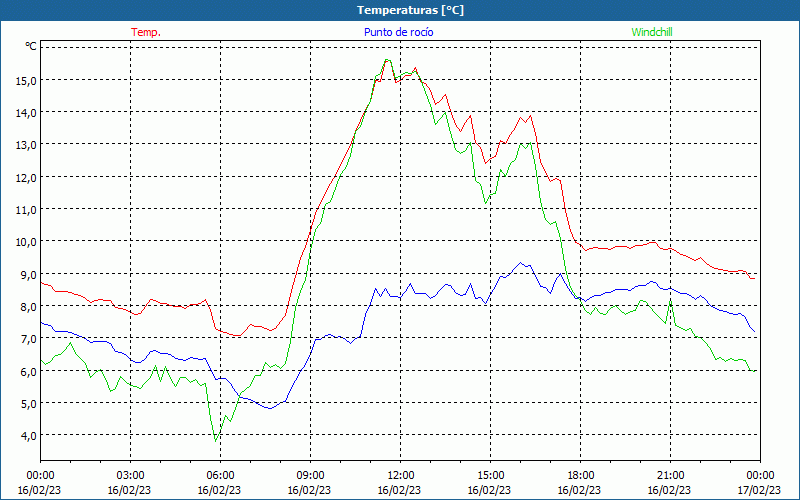Click the 4,0 y-axis value
800x500 pixels.
click(29, 435)
